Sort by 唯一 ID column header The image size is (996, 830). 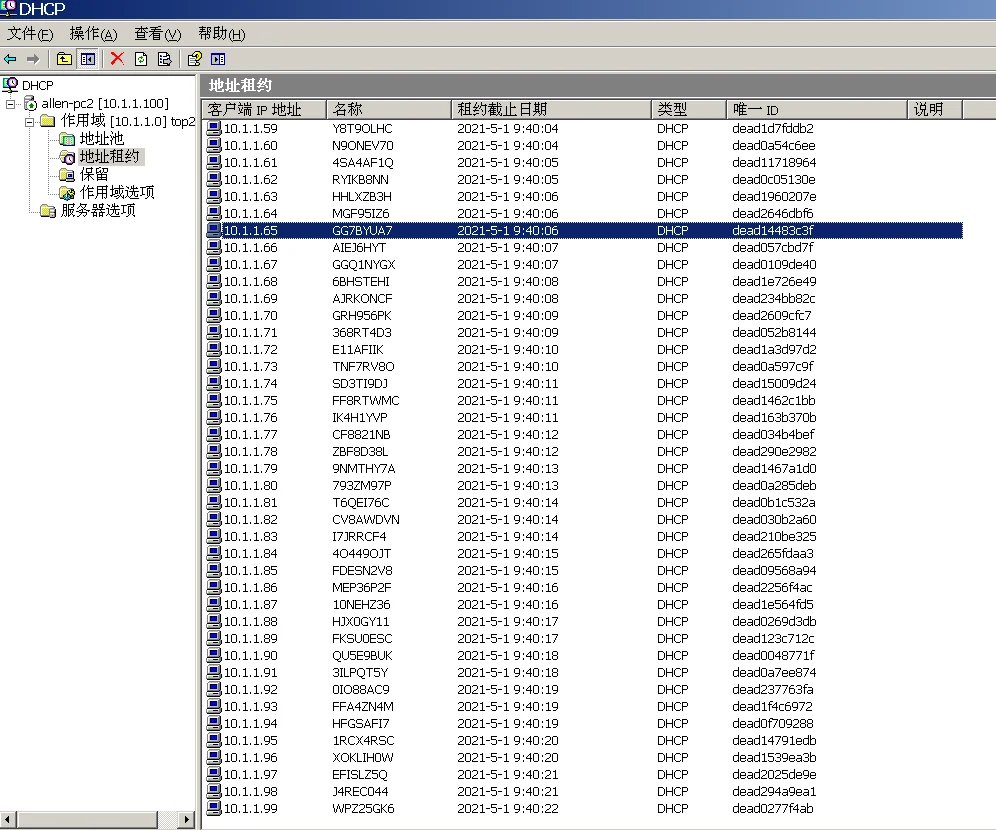tap(816, 109)
